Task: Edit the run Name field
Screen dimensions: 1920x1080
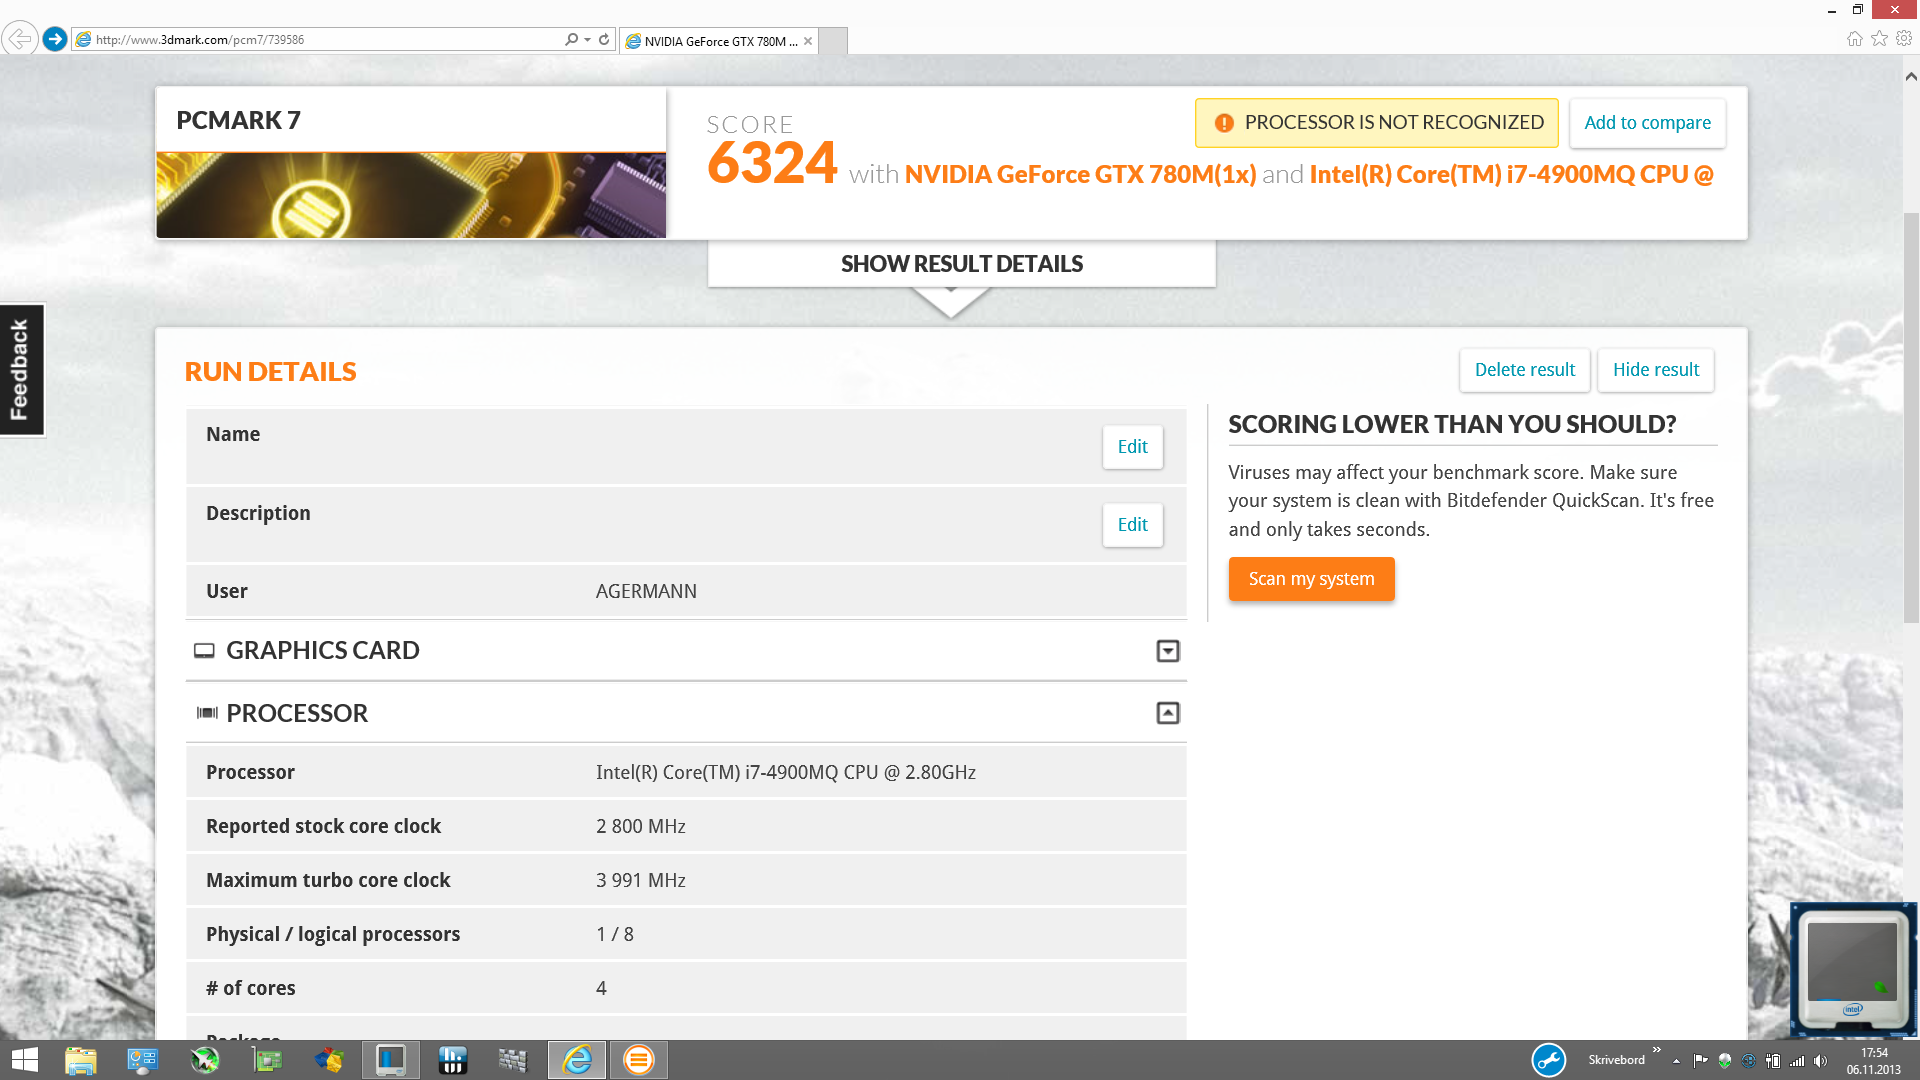Action: coord(1132,447)
